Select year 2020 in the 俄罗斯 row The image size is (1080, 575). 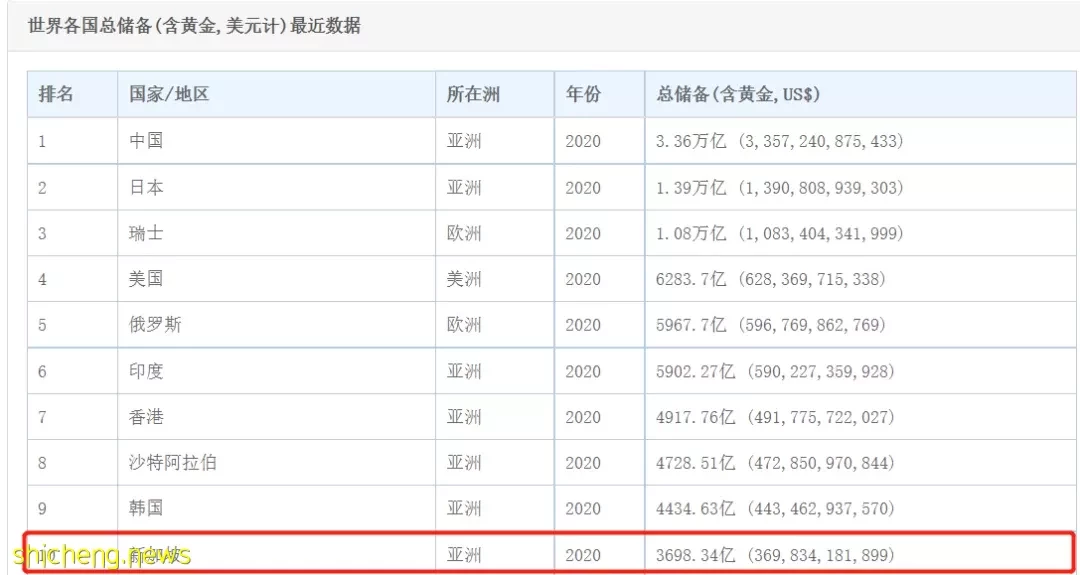tap(583, 325)
